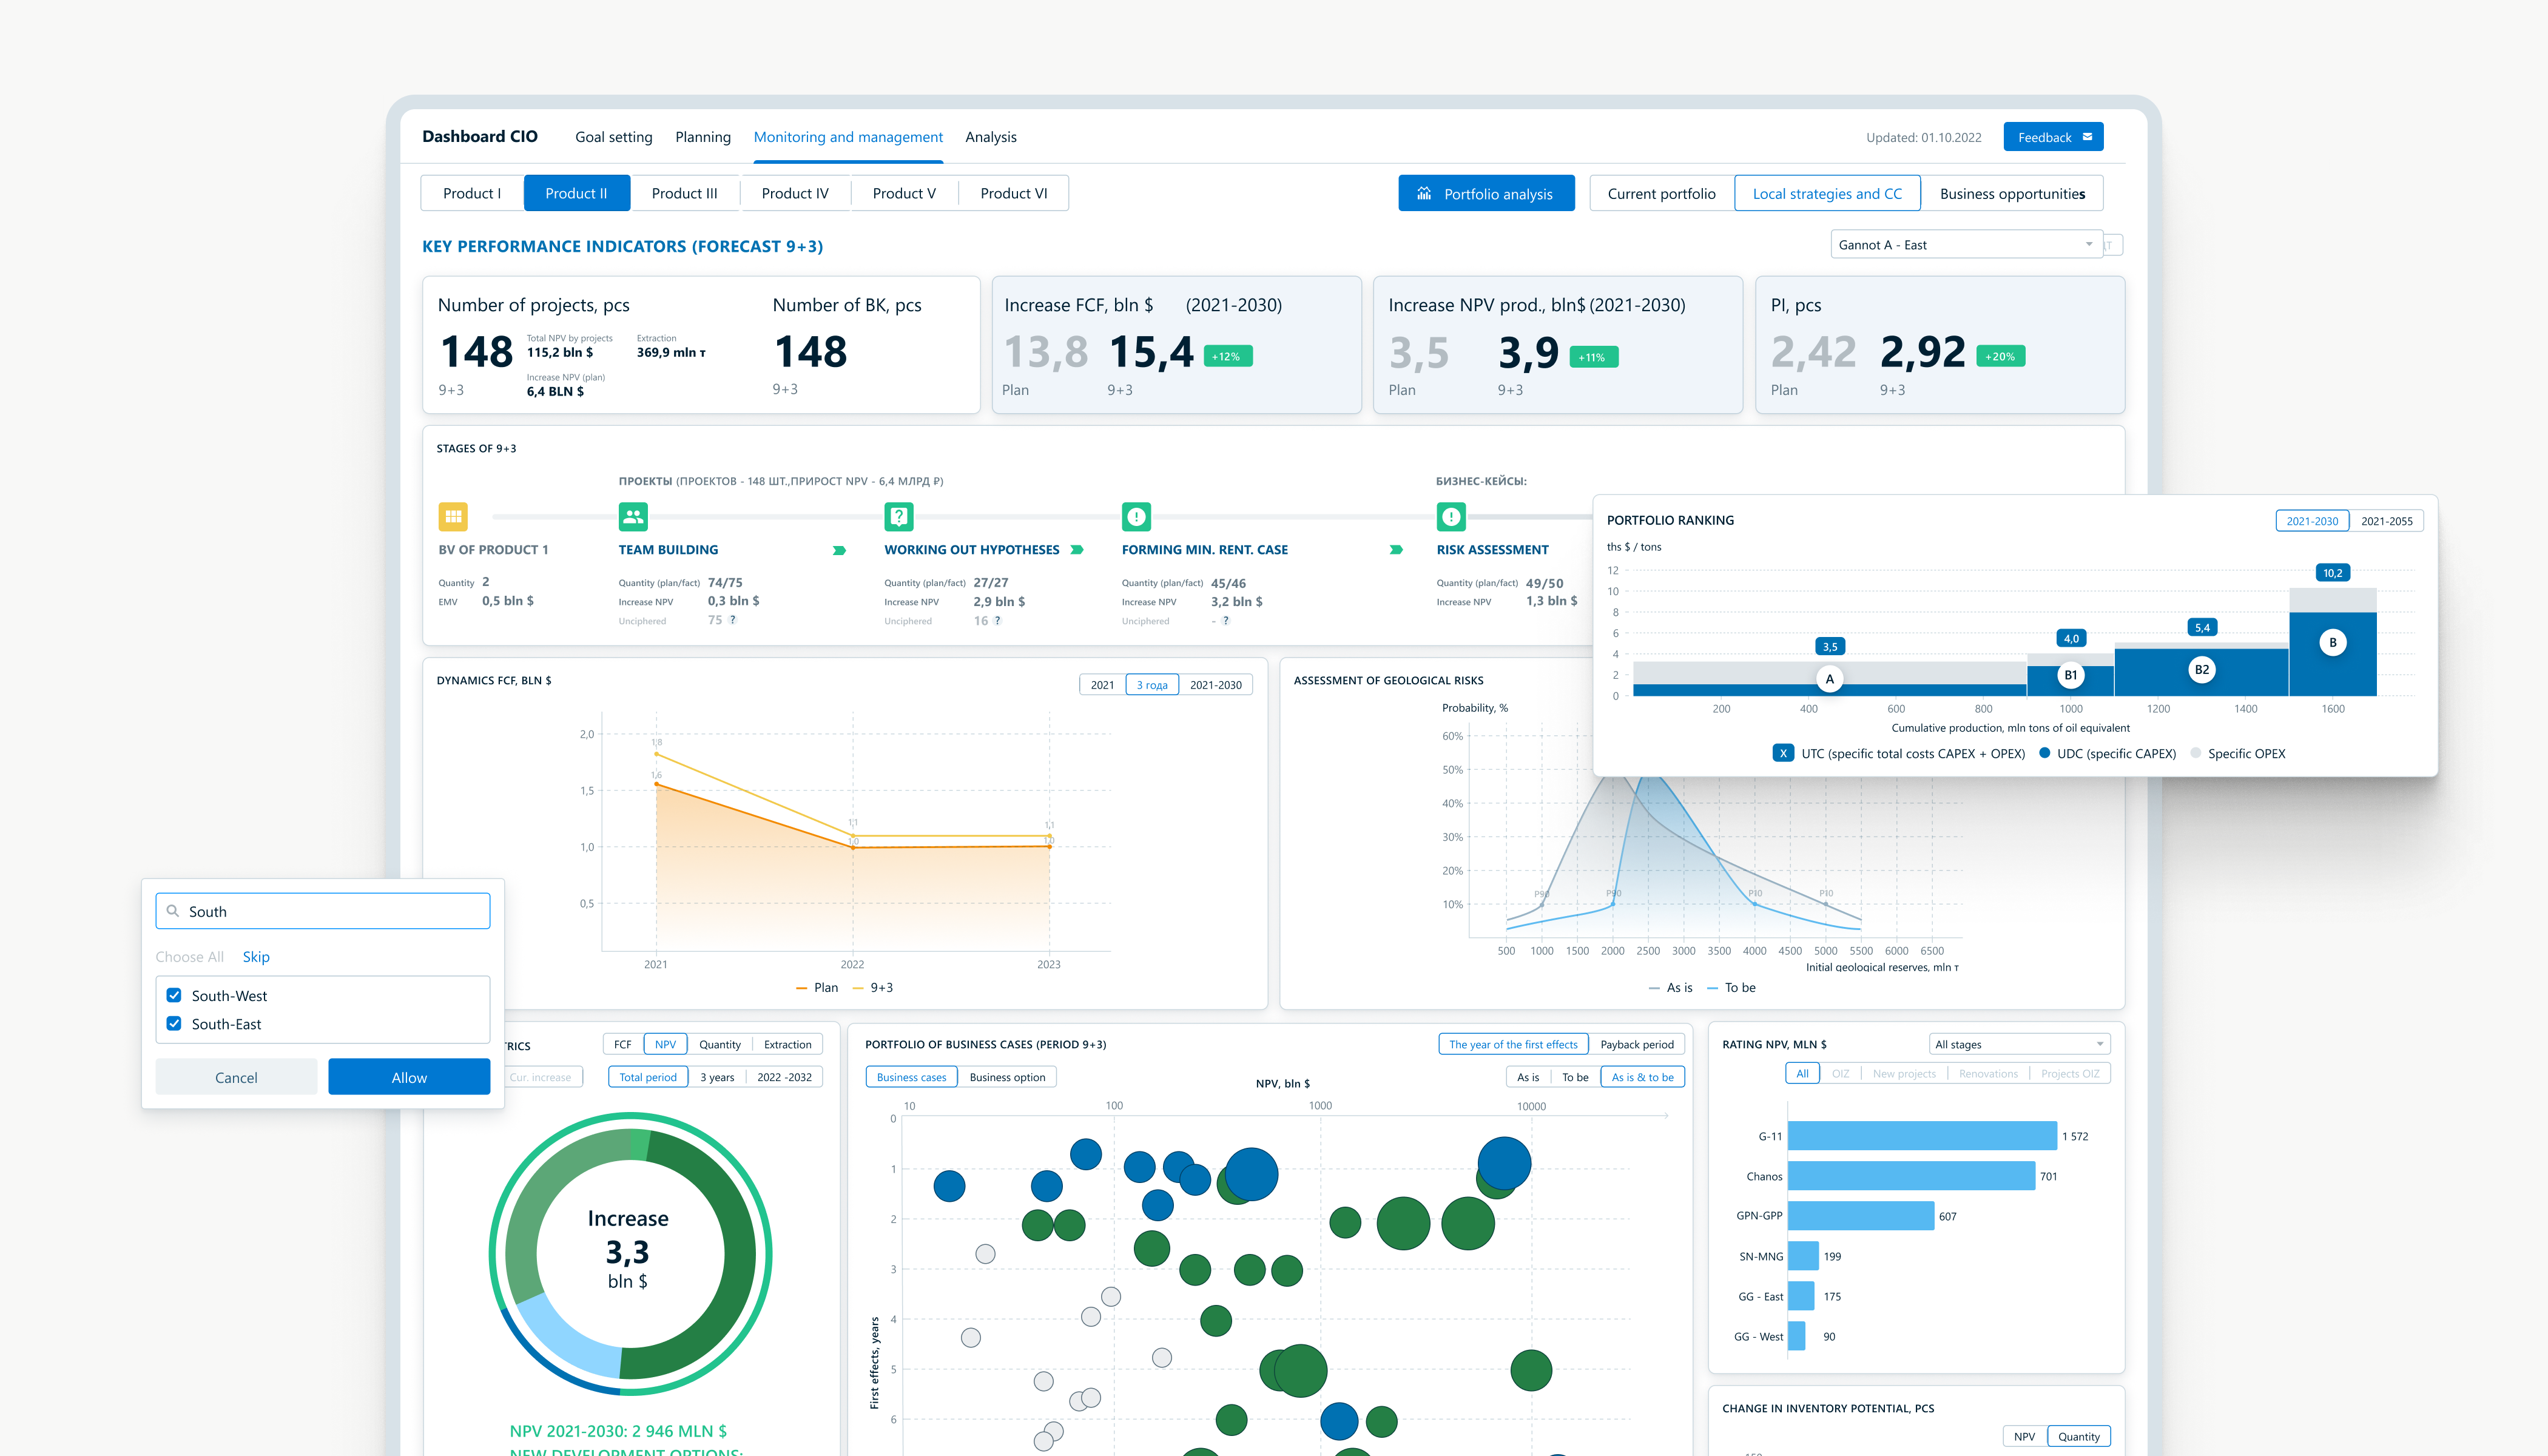This screenshot has width=2548, height=1456.
Task: Switch to Business opportunities tab
Action: click(2012, 193)
